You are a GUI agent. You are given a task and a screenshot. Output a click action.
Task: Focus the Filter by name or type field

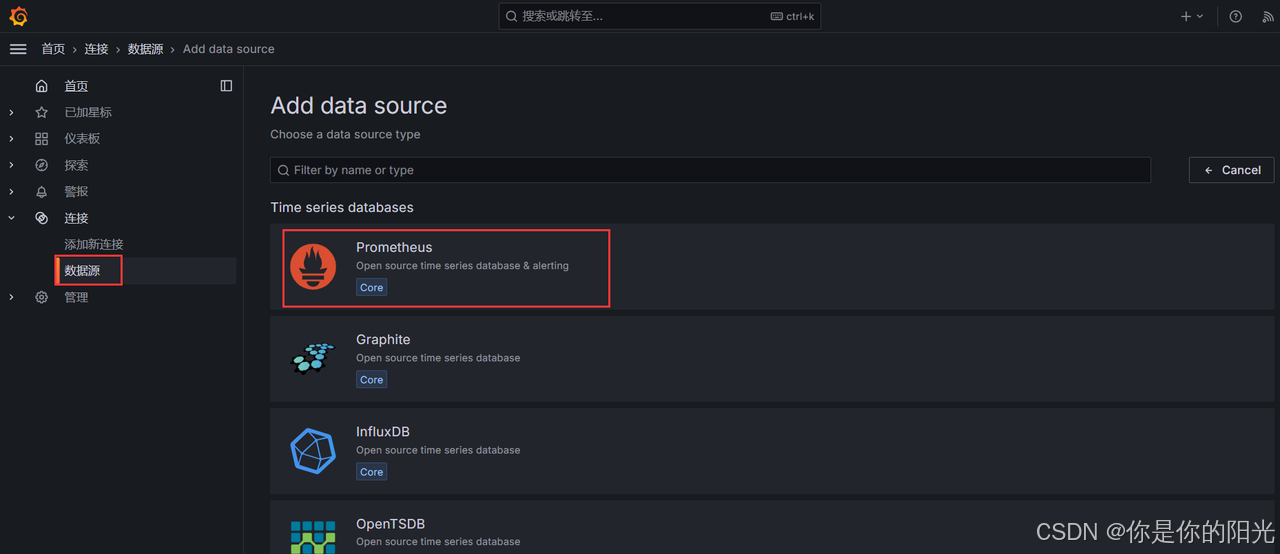tap(710, 170)
